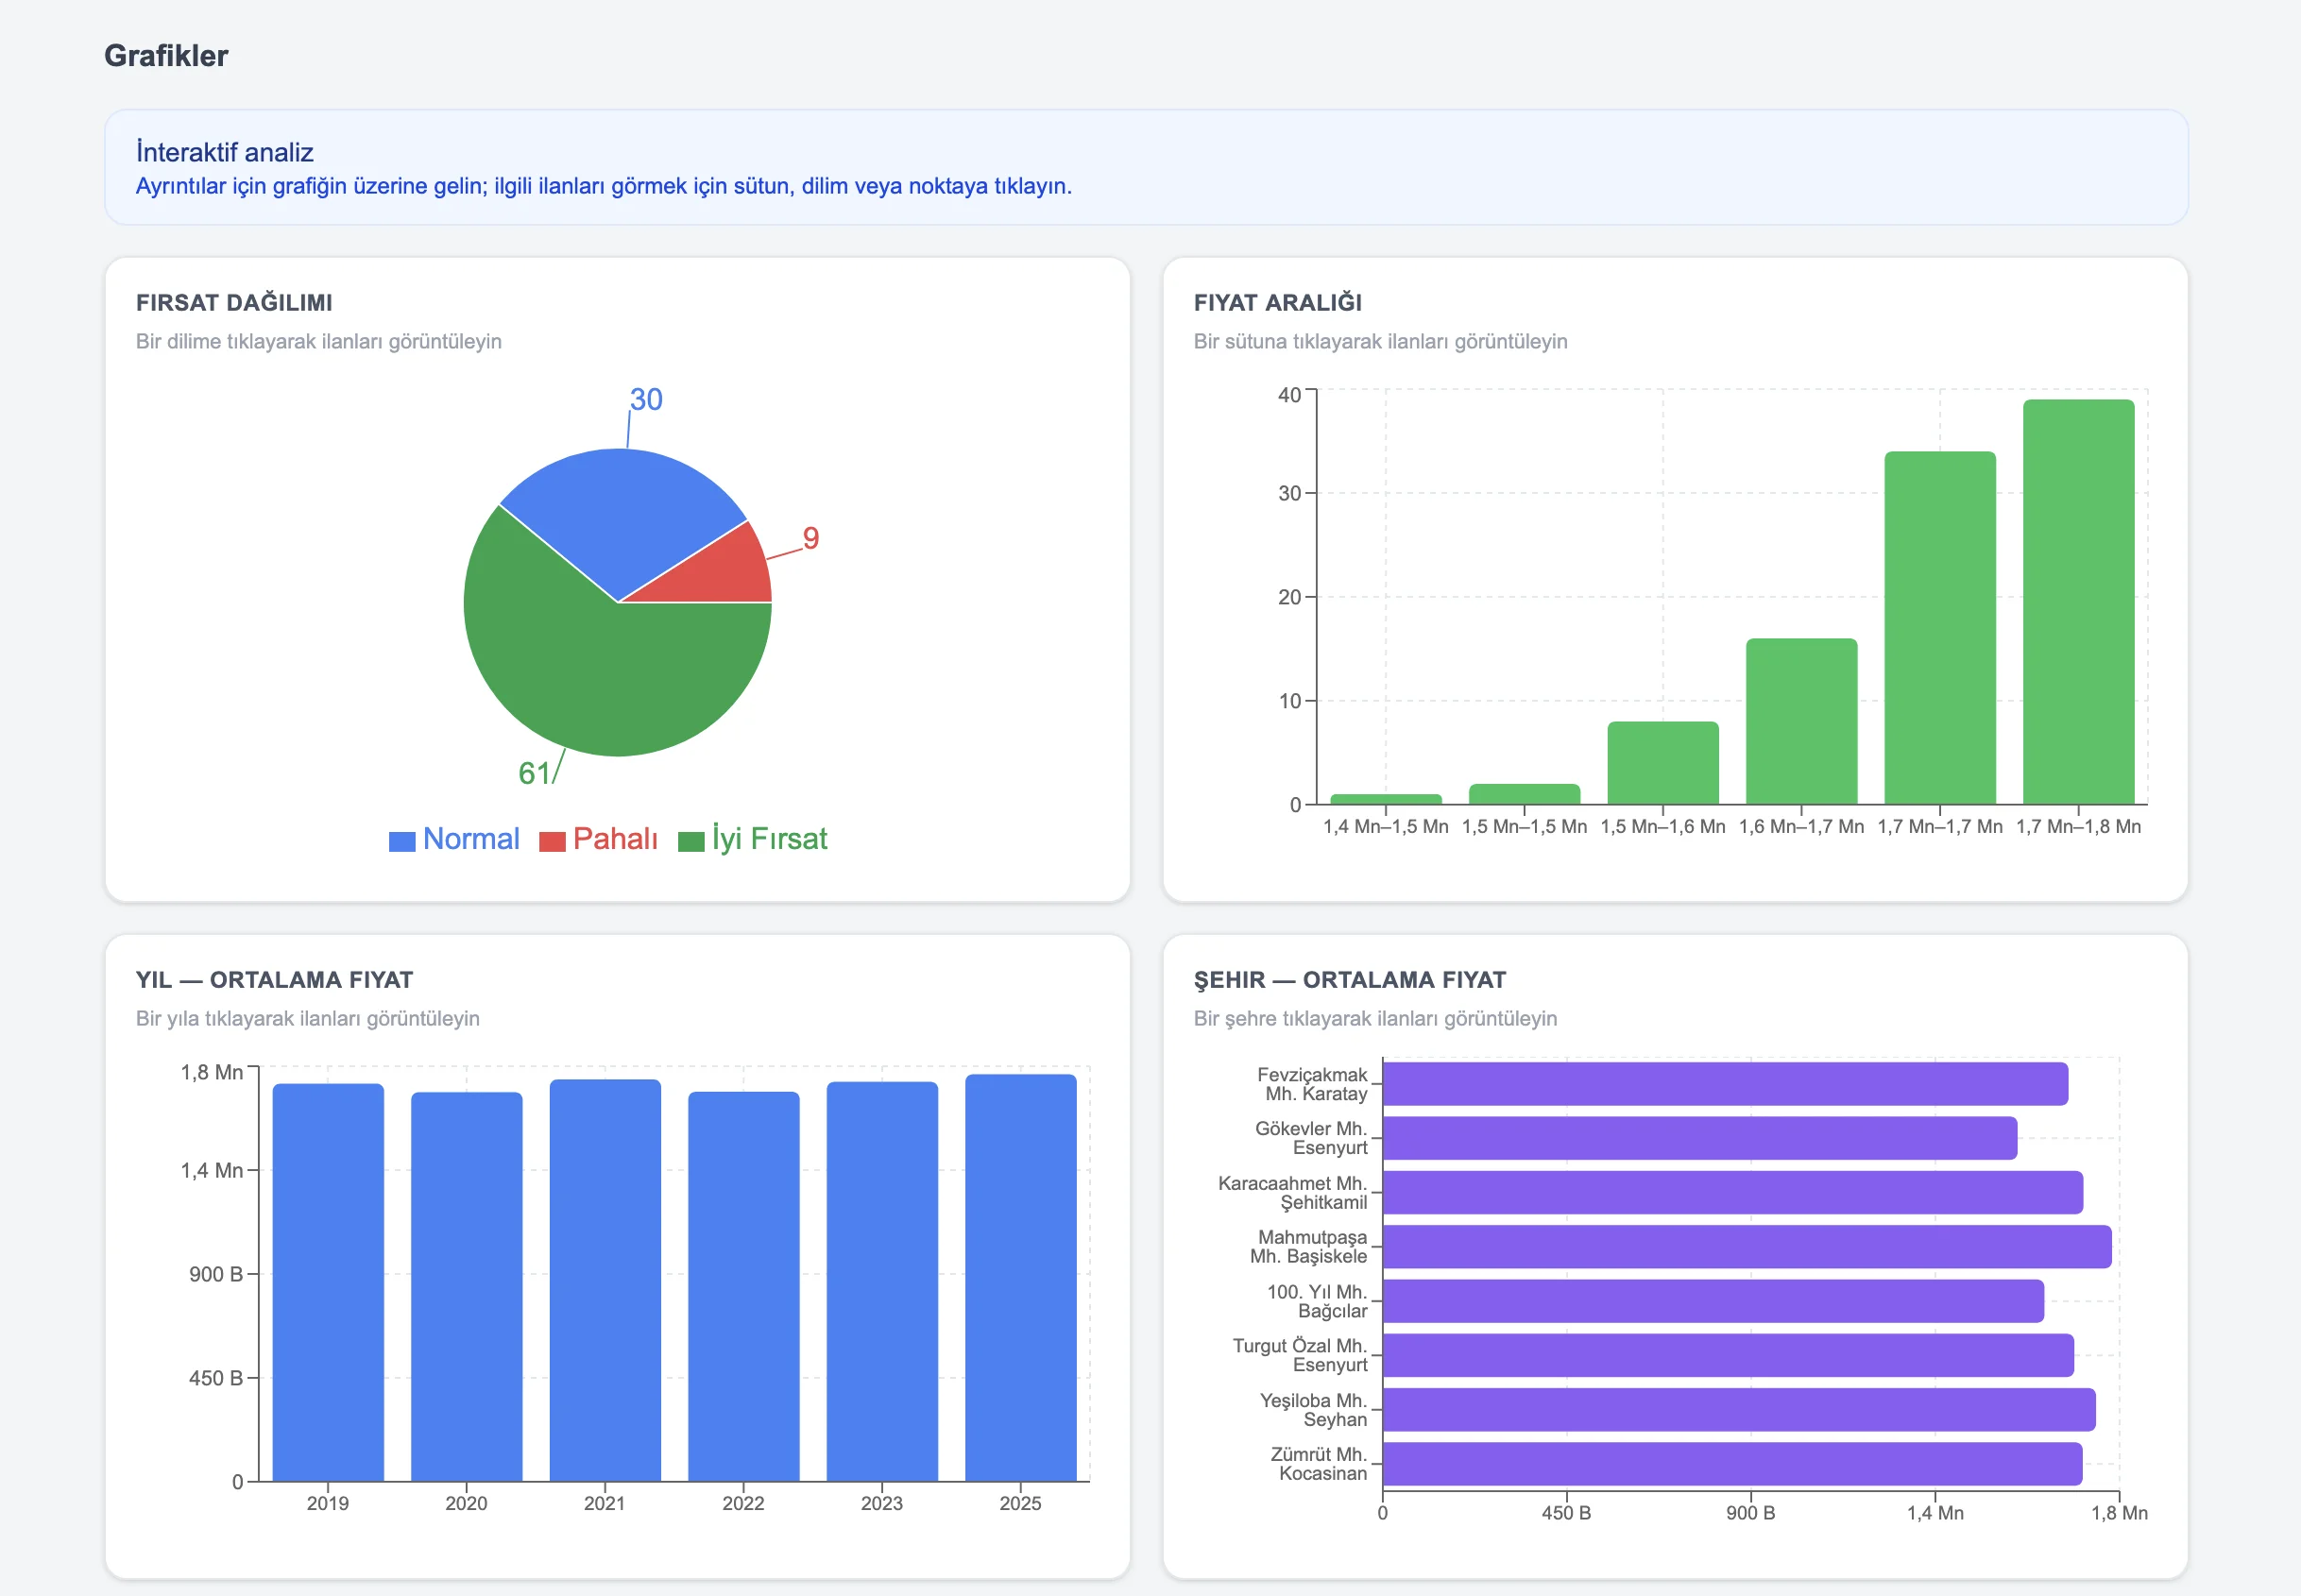Click the hint text 'Bir sütuna tıklayarak ilanları görüntüleyin'
The width and height of the screenshot is (2301, 1596).
coord(1381,342)
